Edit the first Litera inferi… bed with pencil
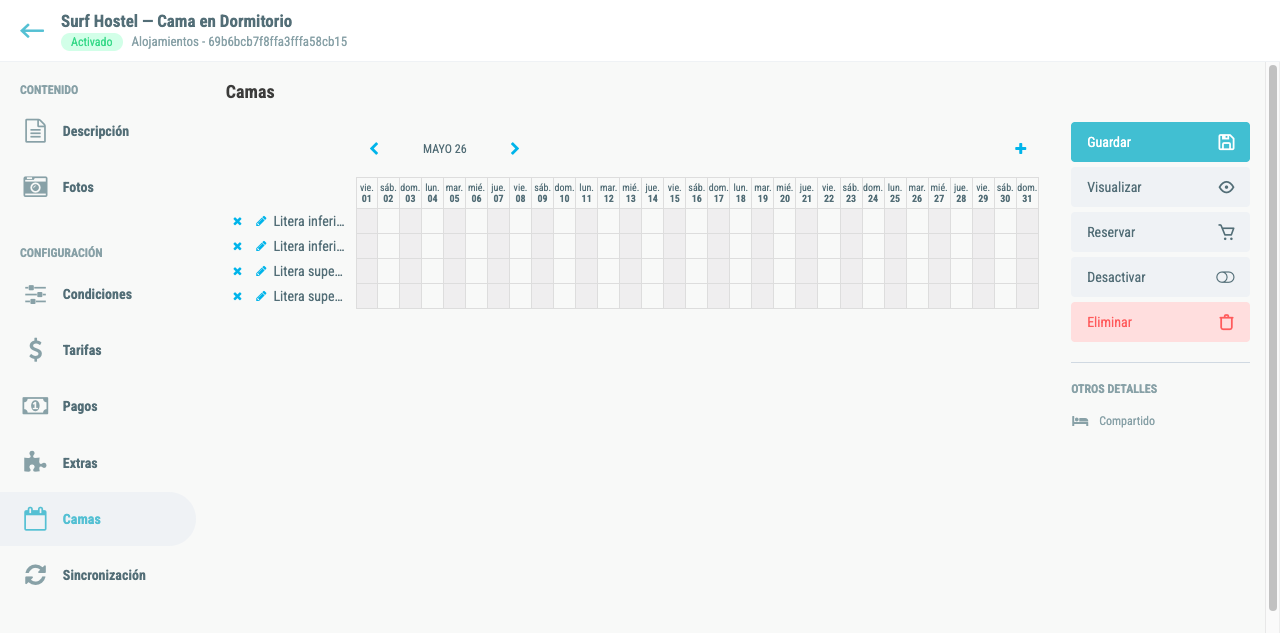This screenshot has height=633, width=1280. coord(261,221)
